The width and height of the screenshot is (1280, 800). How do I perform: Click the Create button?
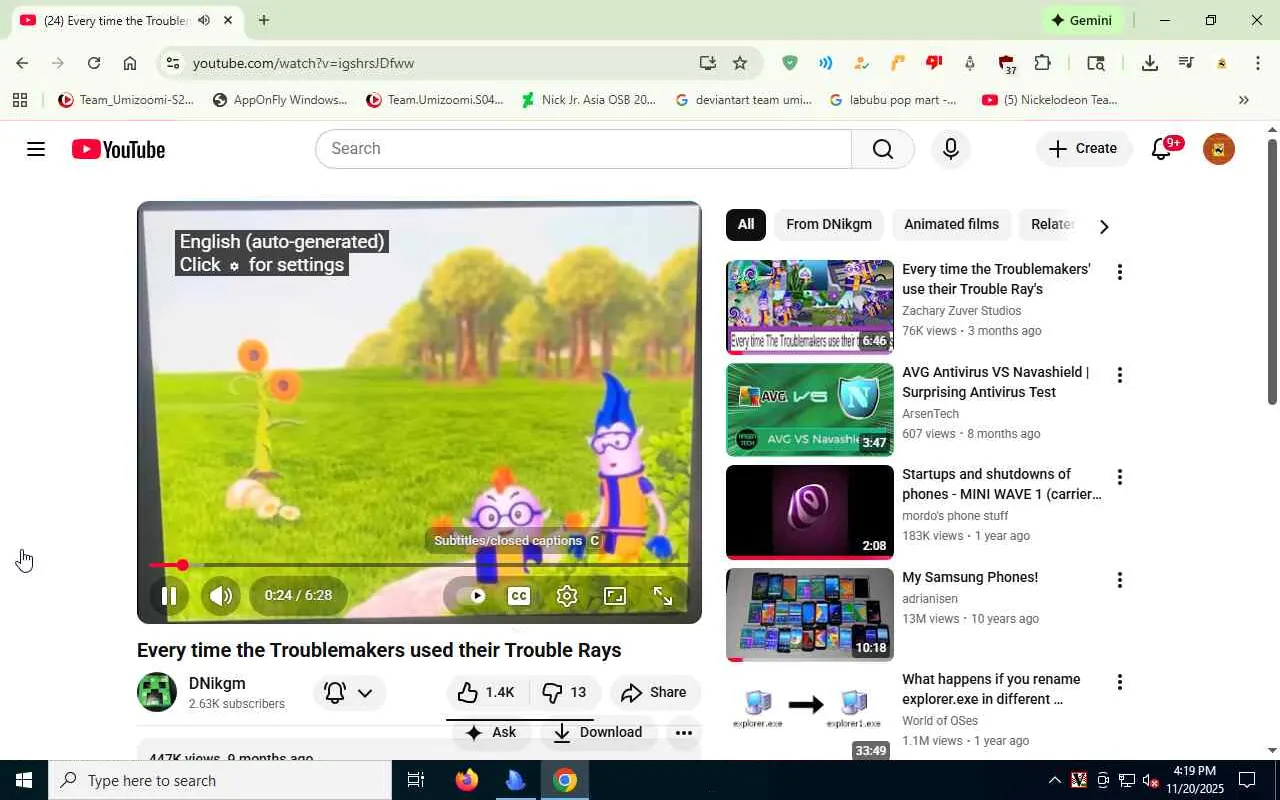click(x=1083, y=149)
